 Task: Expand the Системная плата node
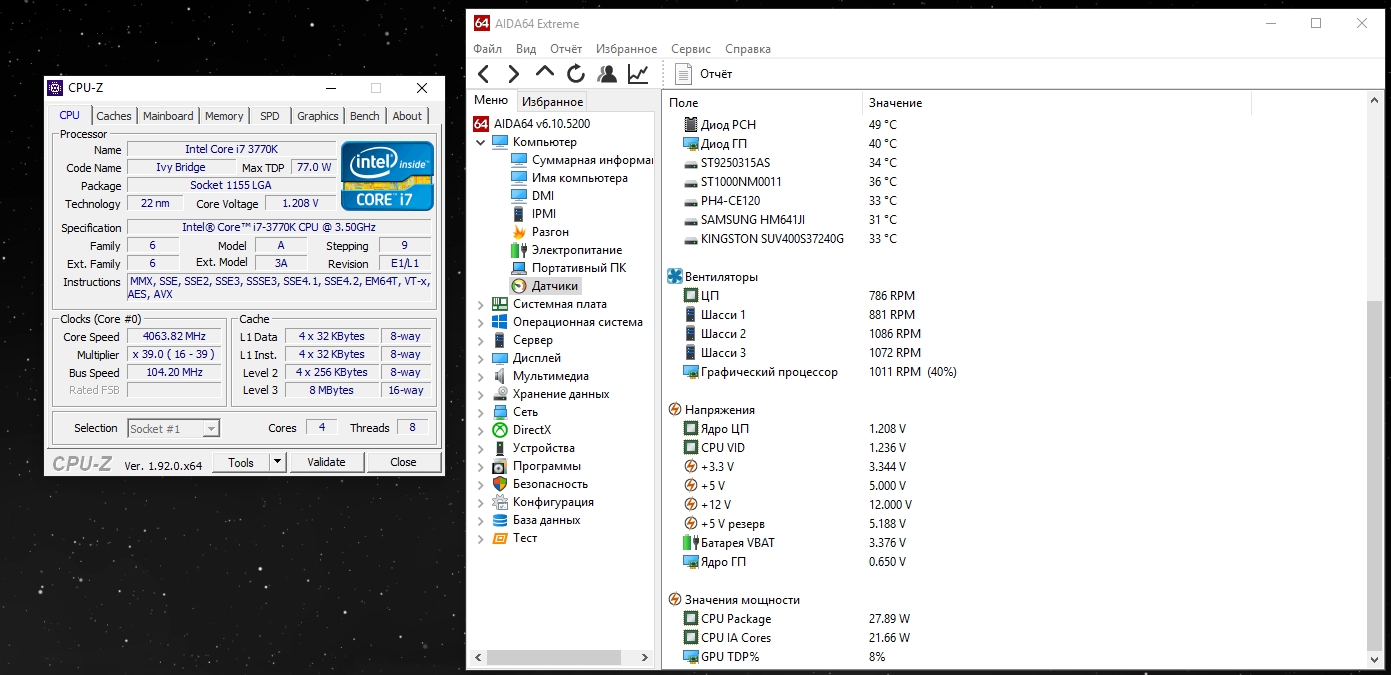480,304
